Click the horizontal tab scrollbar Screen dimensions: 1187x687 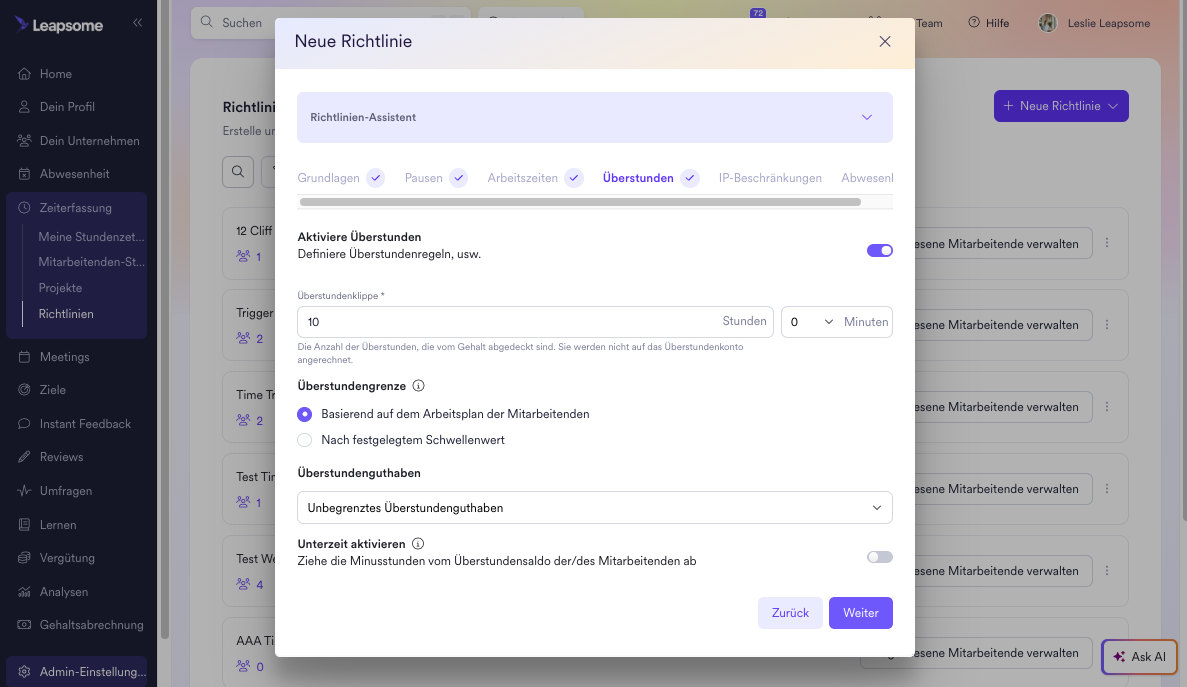580,202
